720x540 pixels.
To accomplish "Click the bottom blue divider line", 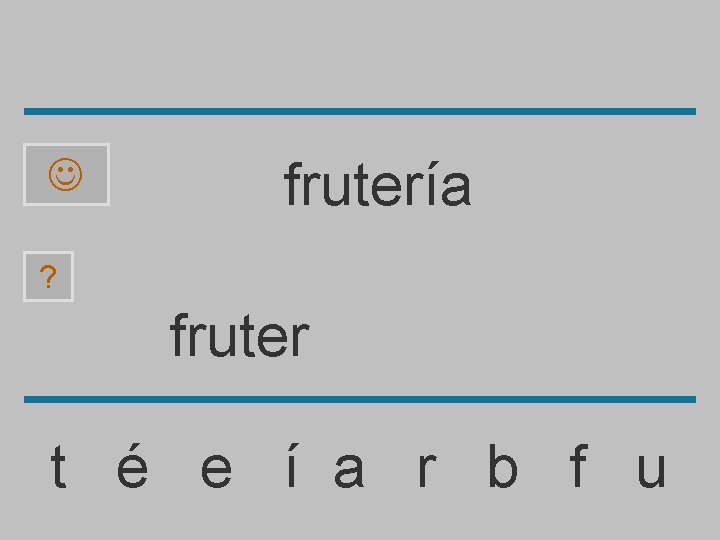I will click(360, 399).
